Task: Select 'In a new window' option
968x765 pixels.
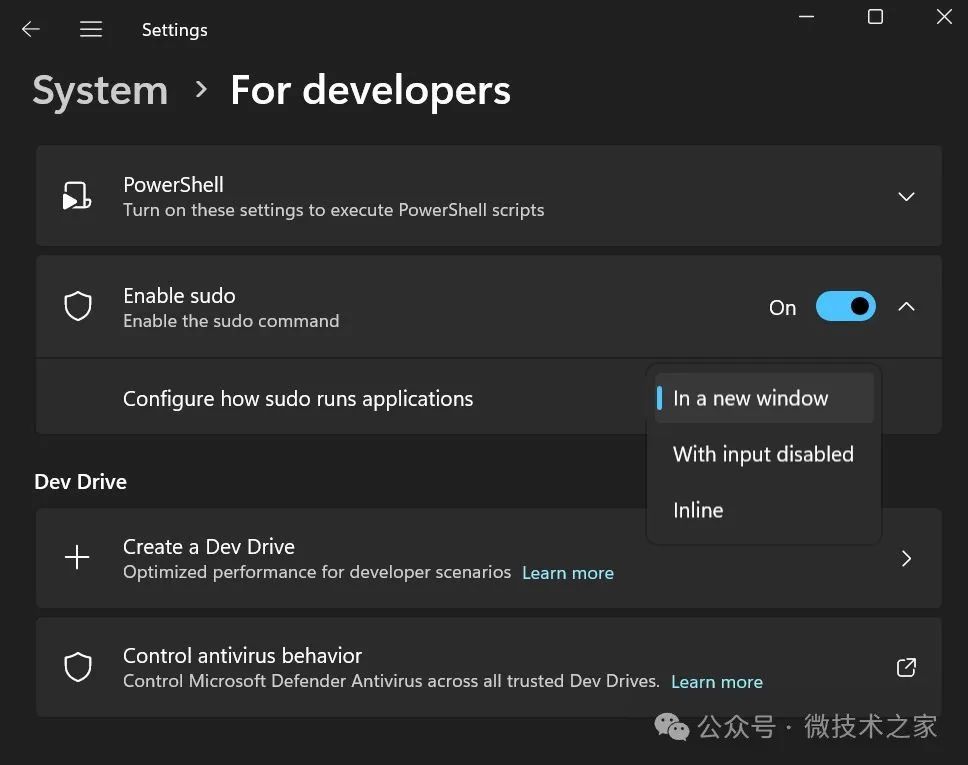Action: [x=764, y=398]
